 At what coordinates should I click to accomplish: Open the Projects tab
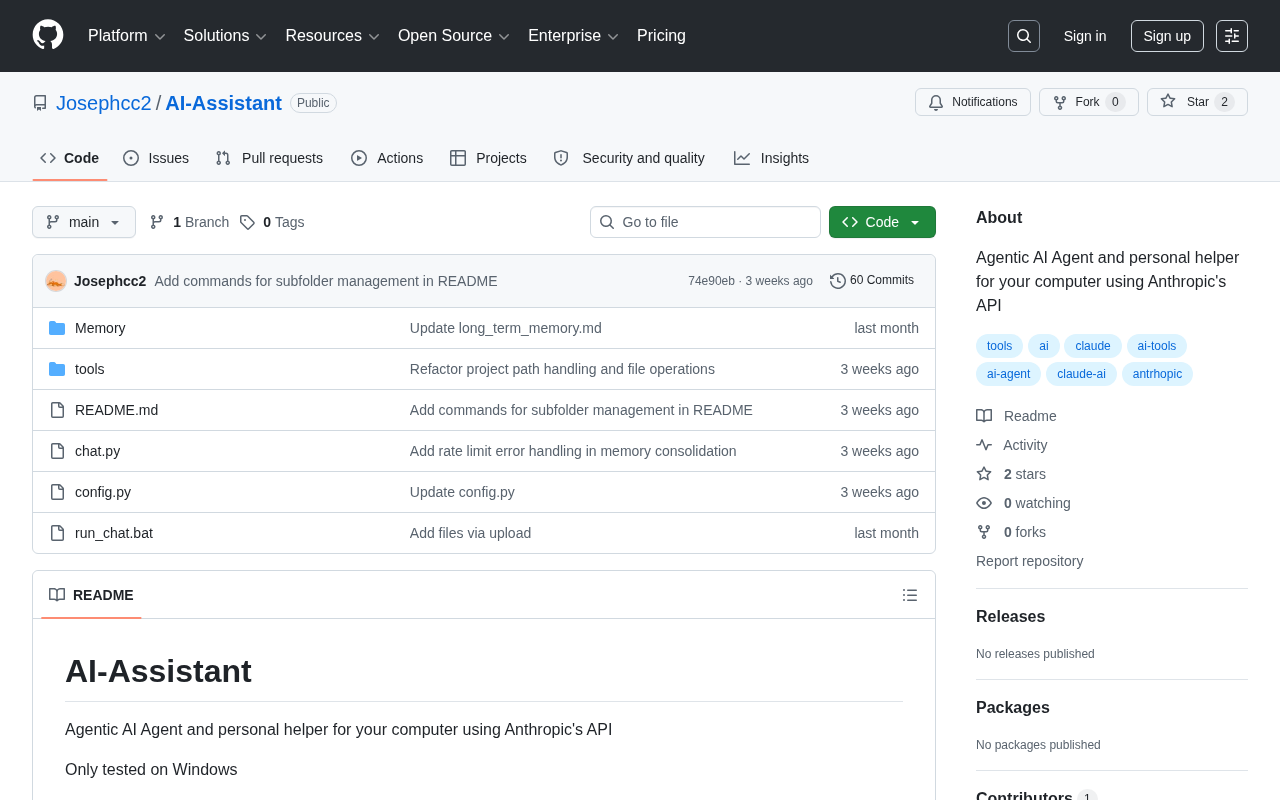point(488,158)
